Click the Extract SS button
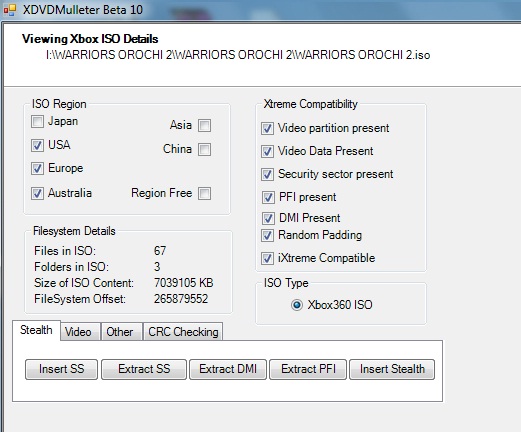The width and height of the screenshot is (521, 432). (144, 369)
